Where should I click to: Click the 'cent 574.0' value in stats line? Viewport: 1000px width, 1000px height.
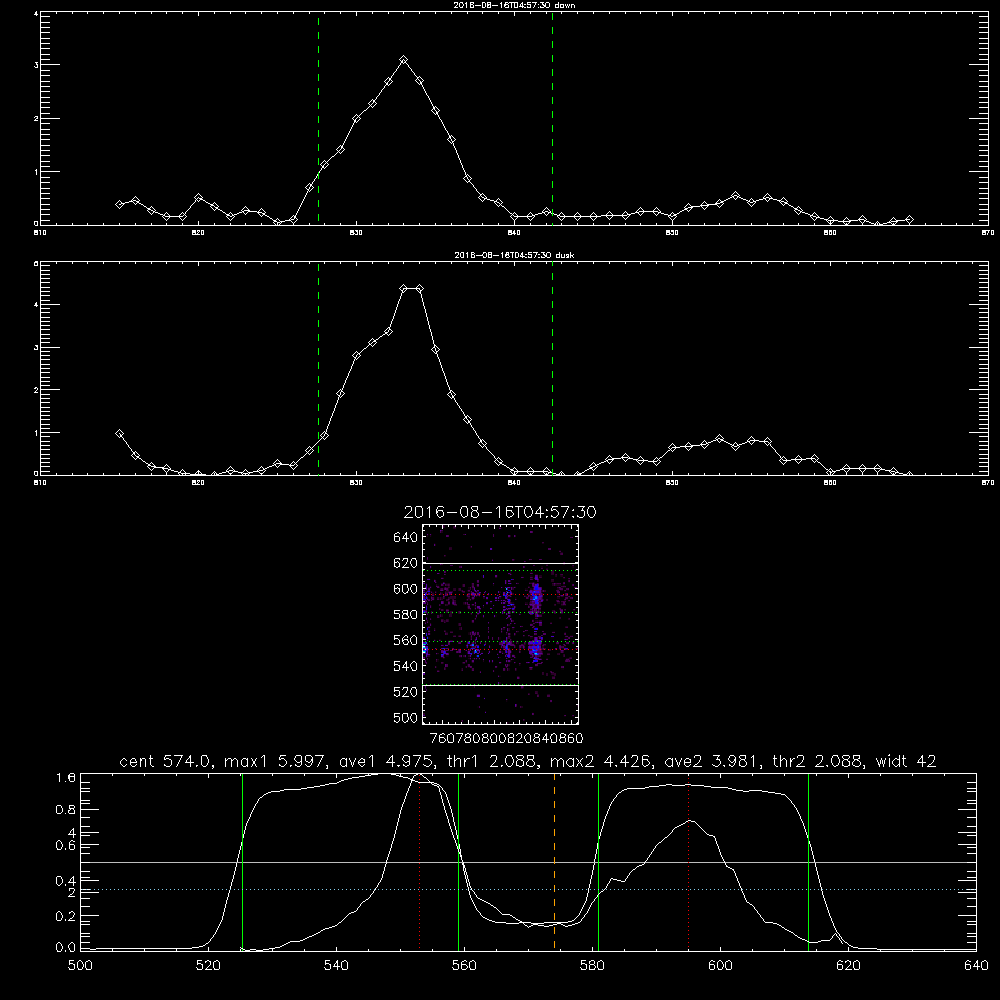pos(166,761)
